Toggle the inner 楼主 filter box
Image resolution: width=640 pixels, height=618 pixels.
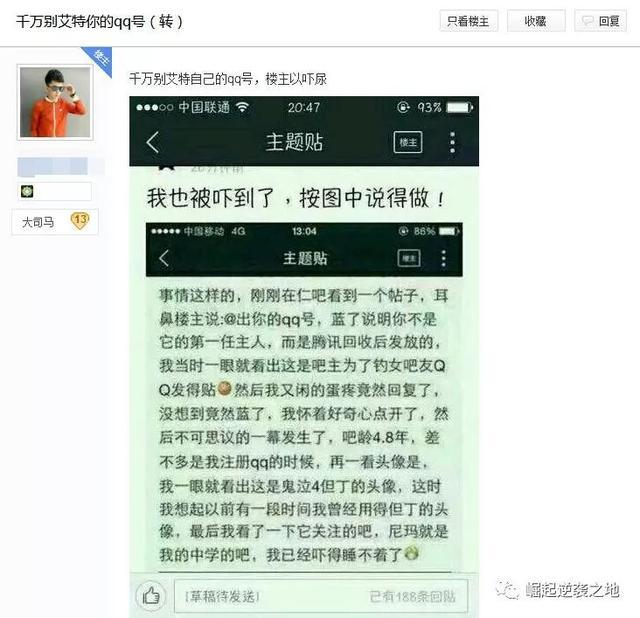[x=409, y=258]
